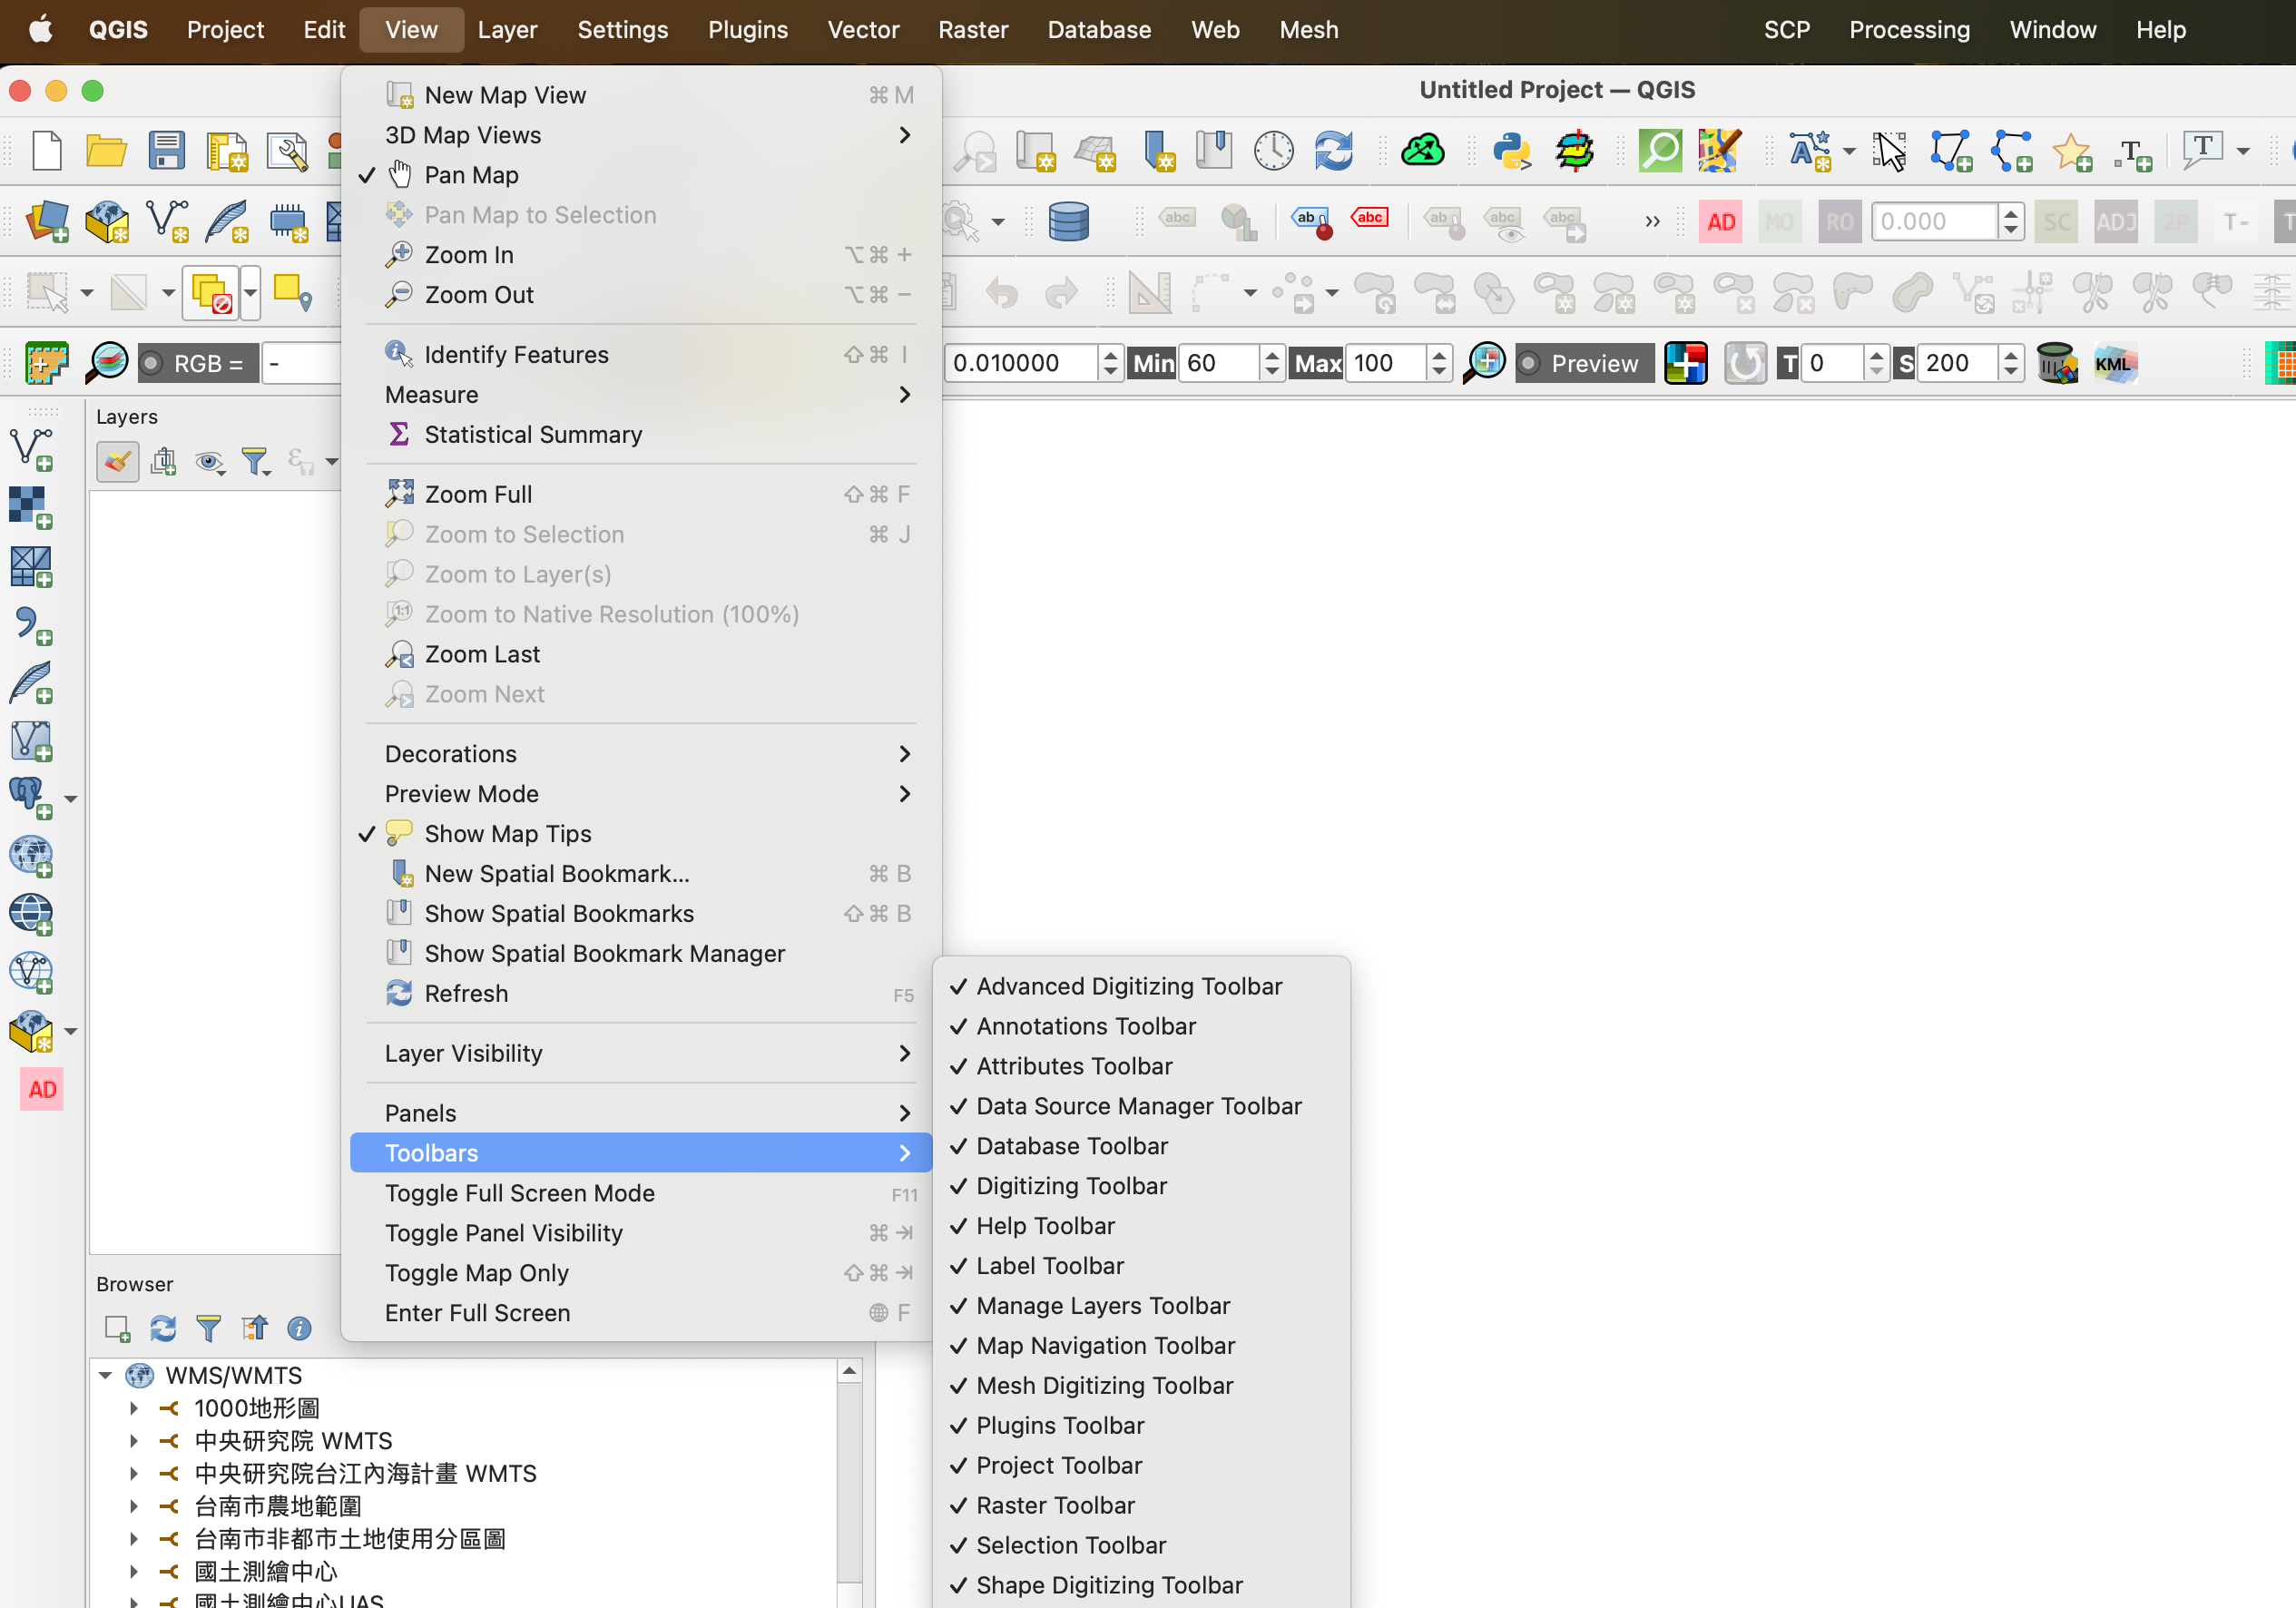The height and width of the screenshot is (1608, 2296).
Task: Open the Processing menu
Action: tap(1908, 29)
